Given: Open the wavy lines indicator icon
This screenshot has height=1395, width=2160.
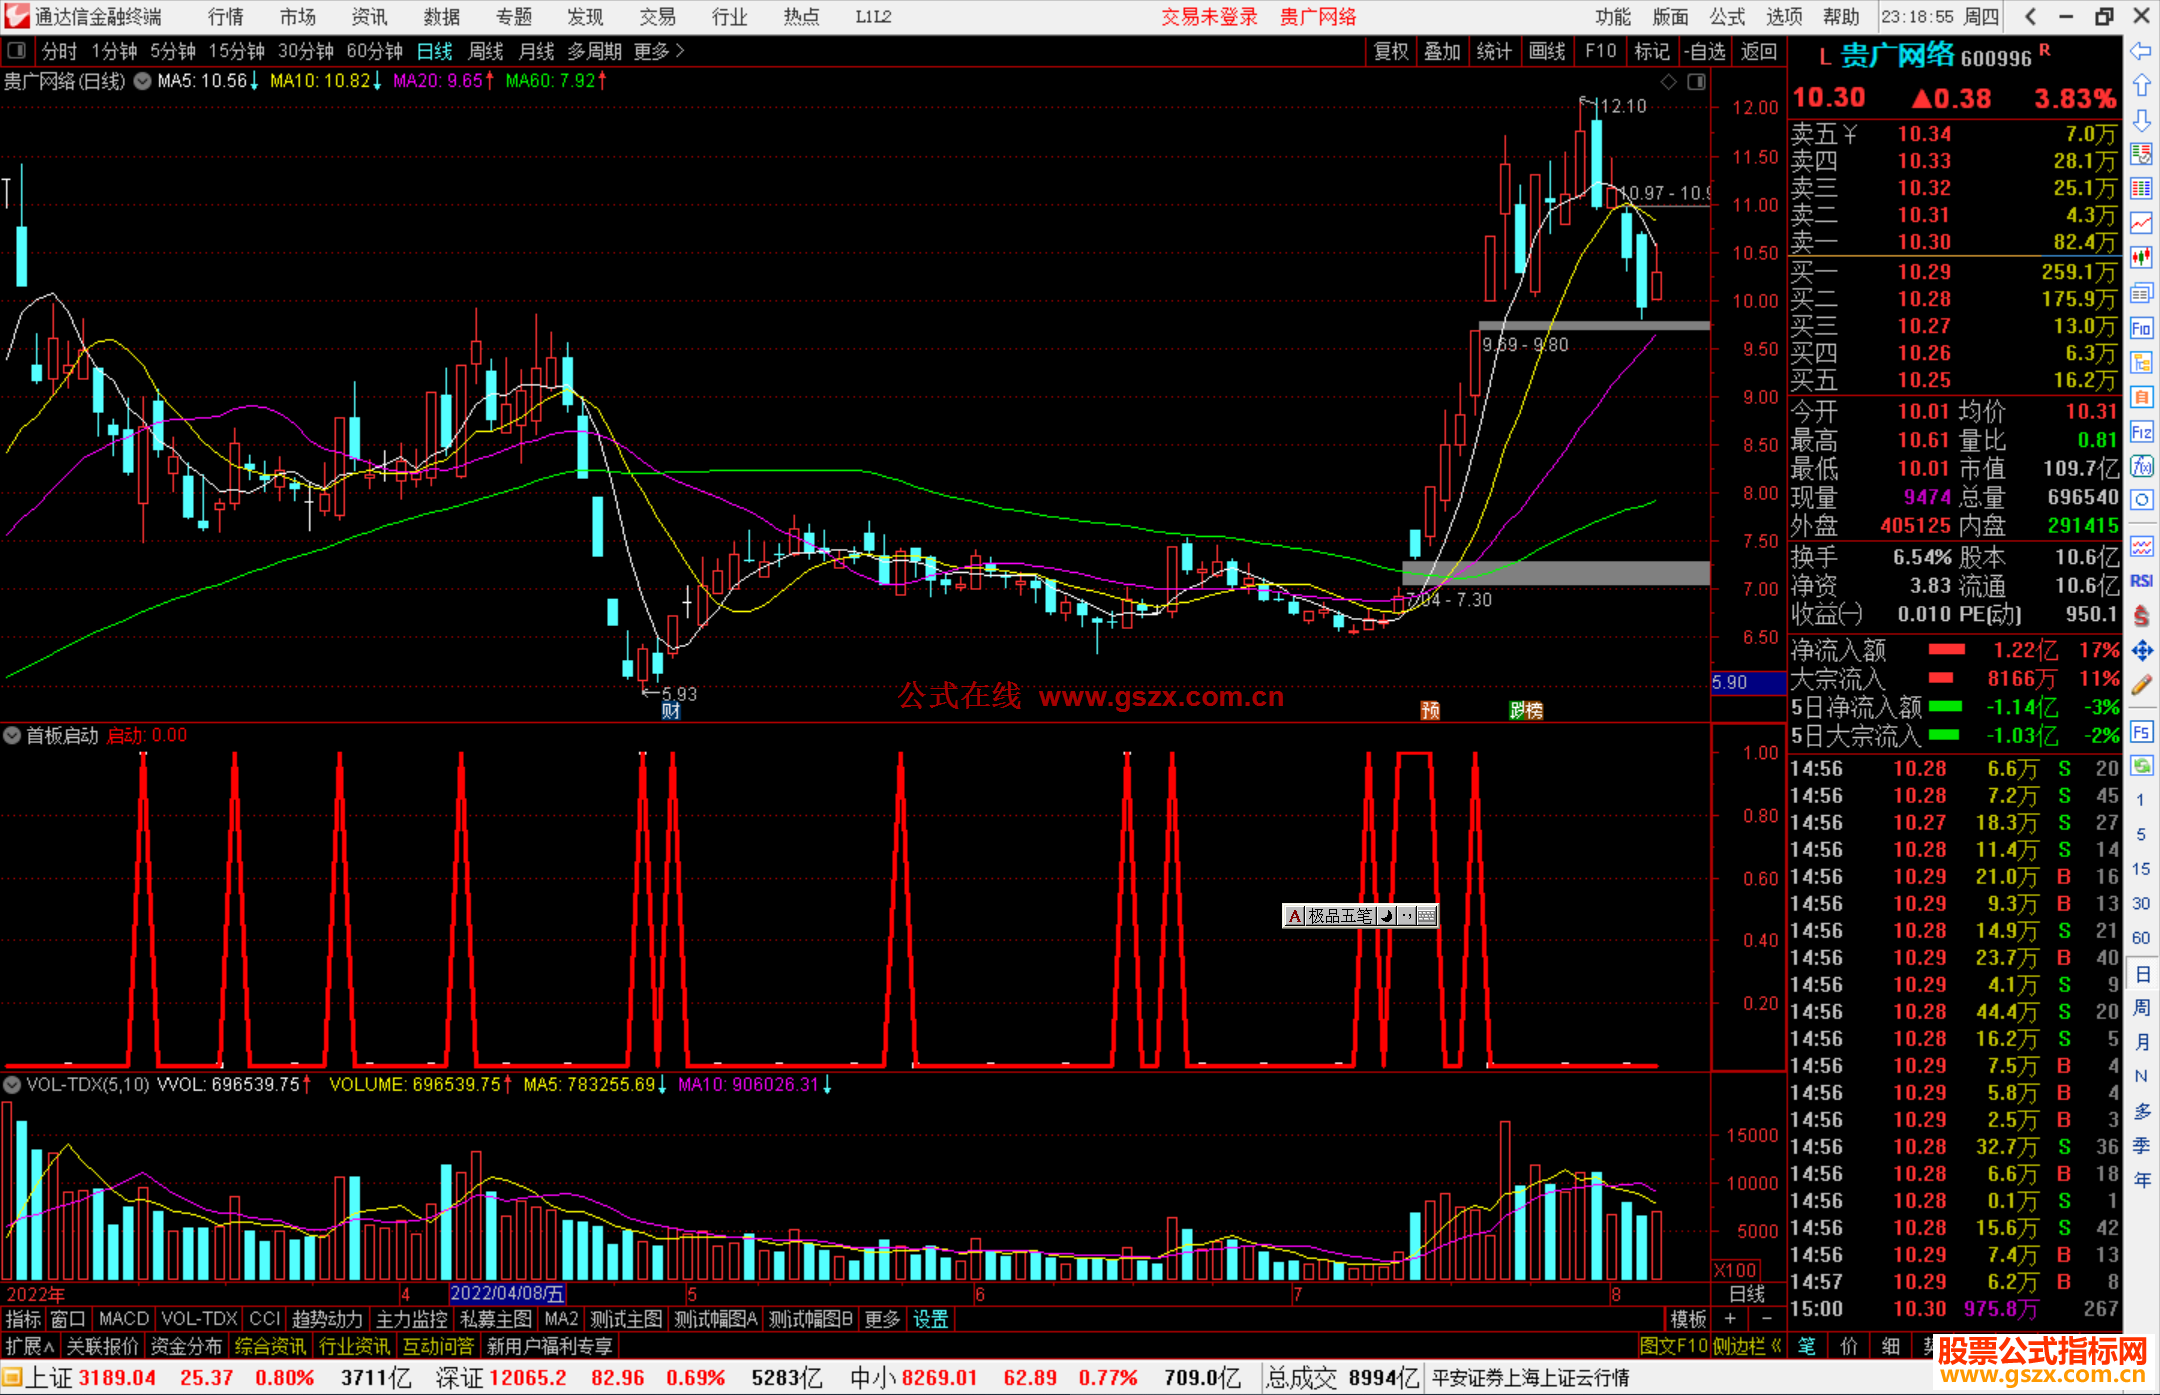Looking at the screenshot, I should (x=2141, y=546).
